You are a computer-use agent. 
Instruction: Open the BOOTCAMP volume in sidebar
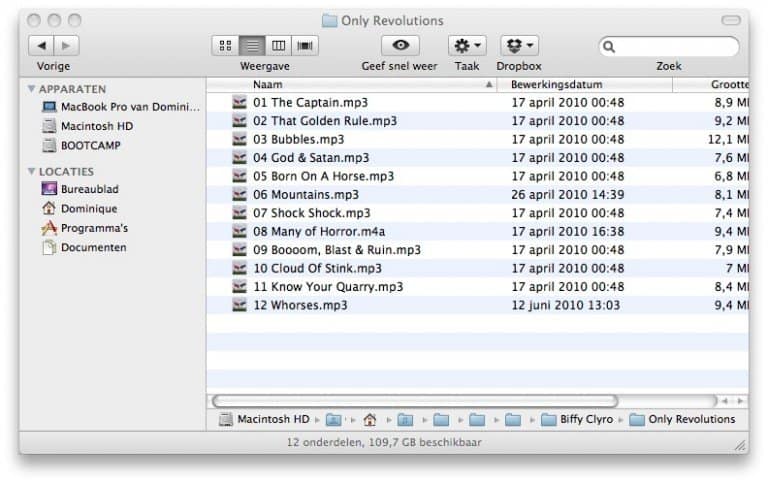click(81, 145)
